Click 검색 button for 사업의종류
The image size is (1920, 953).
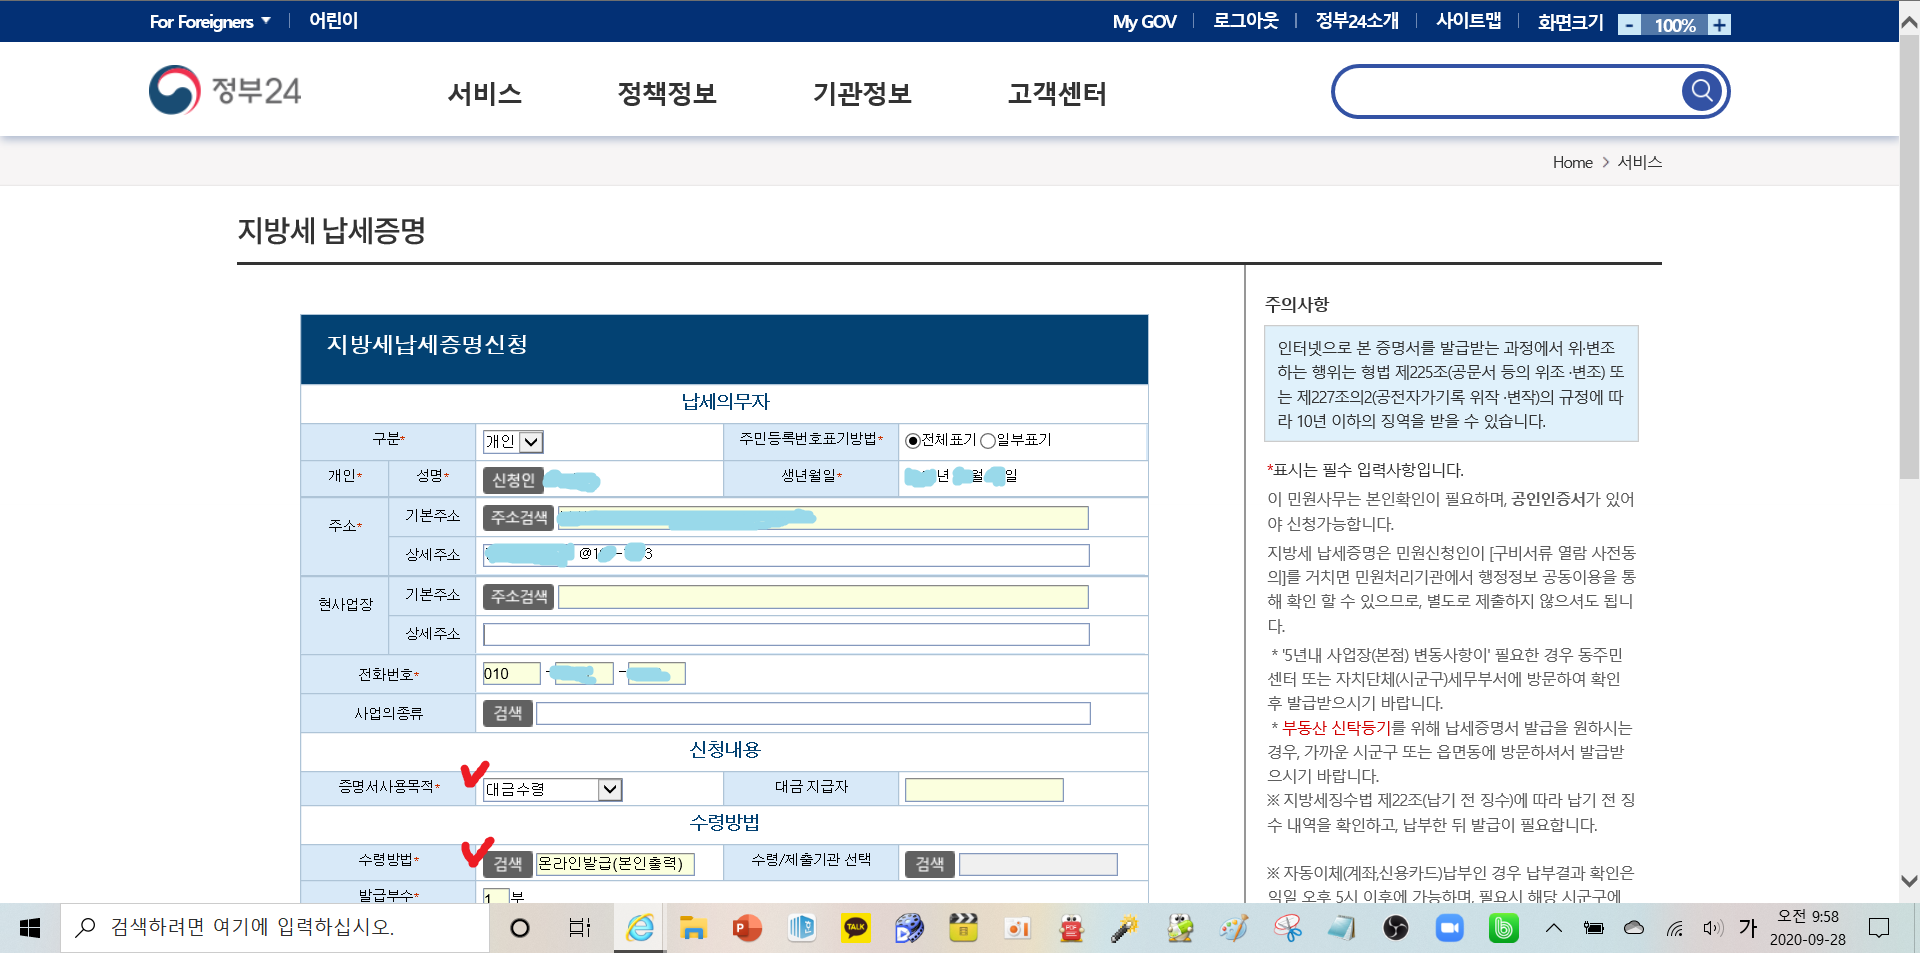pos(507,713)
